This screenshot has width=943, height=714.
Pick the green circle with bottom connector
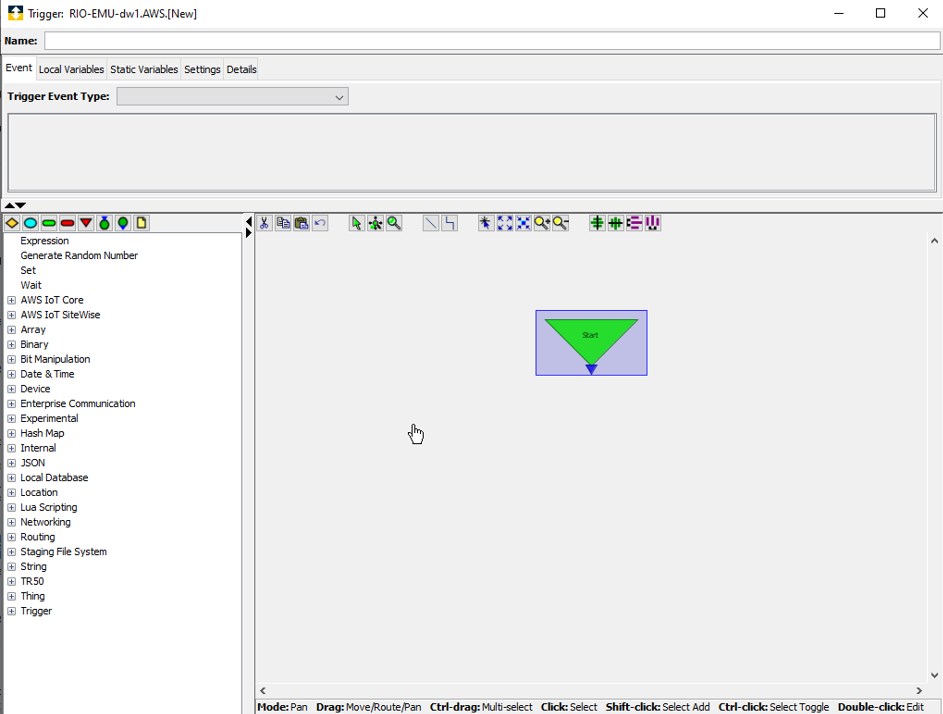[123, 223]
